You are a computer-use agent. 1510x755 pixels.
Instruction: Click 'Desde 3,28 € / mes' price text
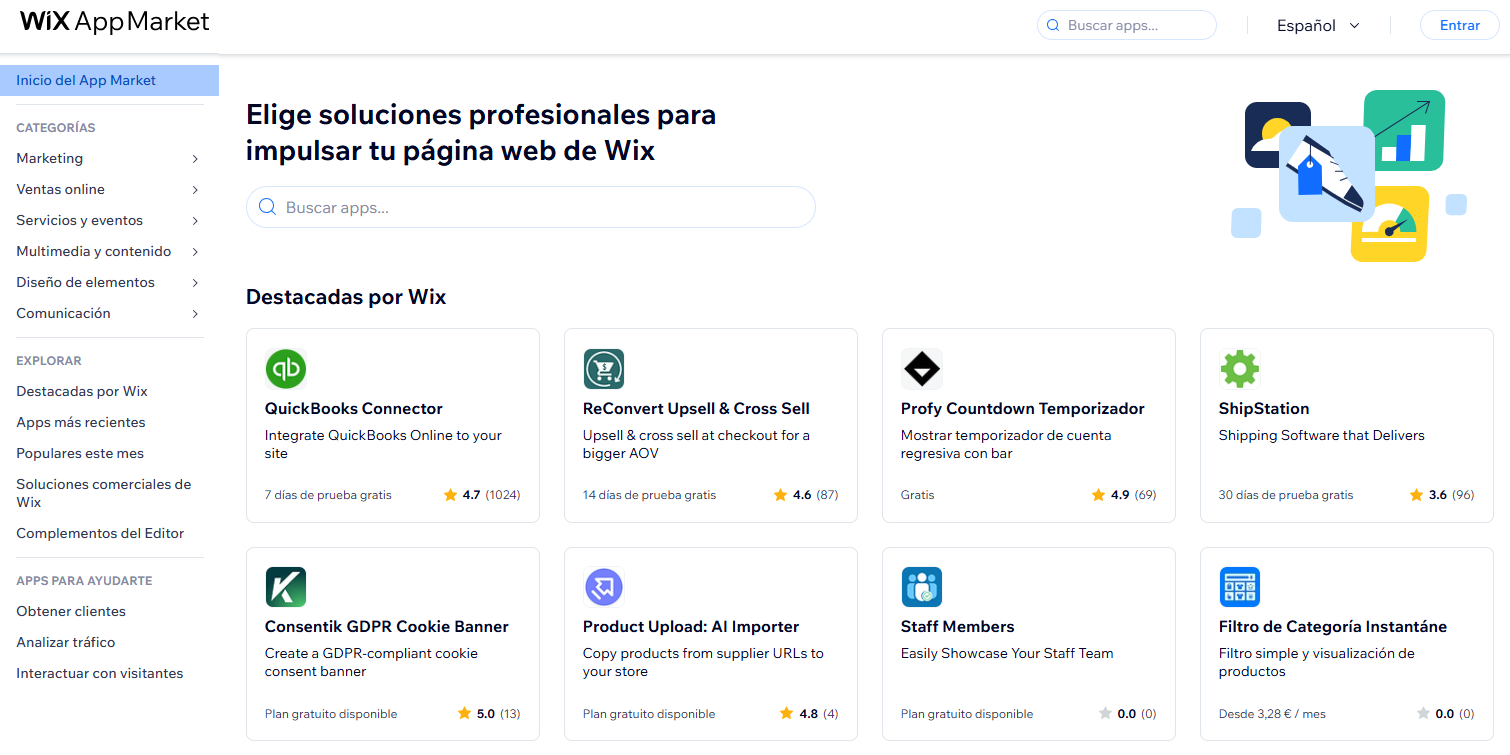pyautogui.click(x=1272, y=714)
